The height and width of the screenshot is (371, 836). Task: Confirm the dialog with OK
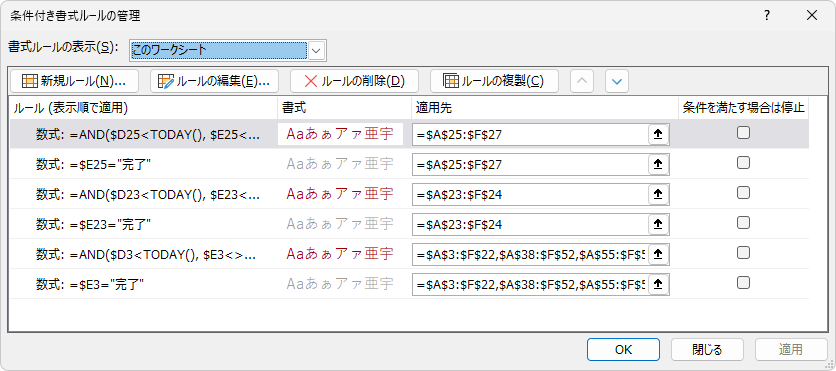(623, 350)
